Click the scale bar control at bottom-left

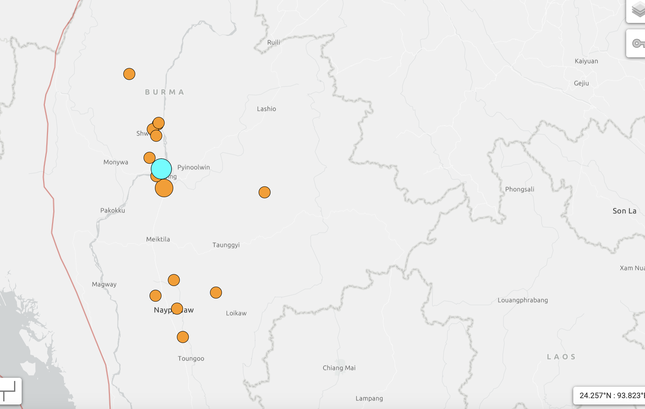point(8,390)
